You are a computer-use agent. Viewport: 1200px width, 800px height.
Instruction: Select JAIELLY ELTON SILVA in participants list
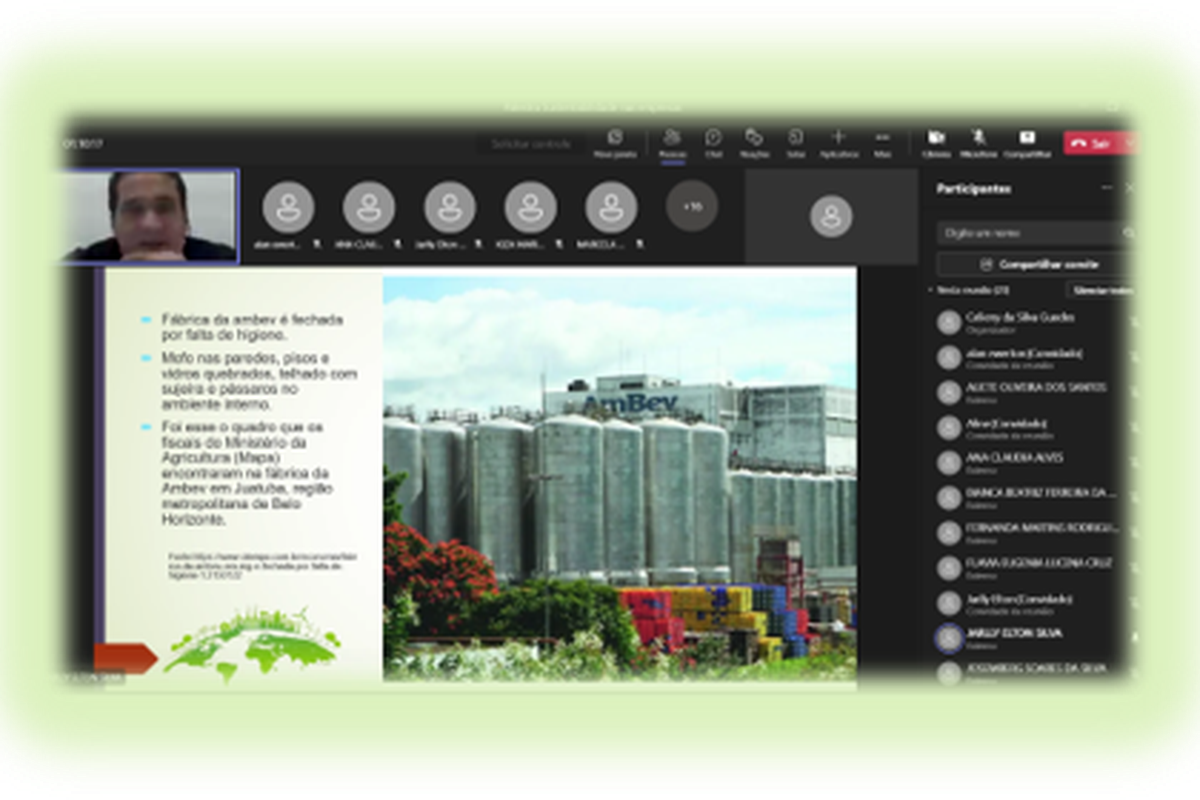[x=1035, y=638]
